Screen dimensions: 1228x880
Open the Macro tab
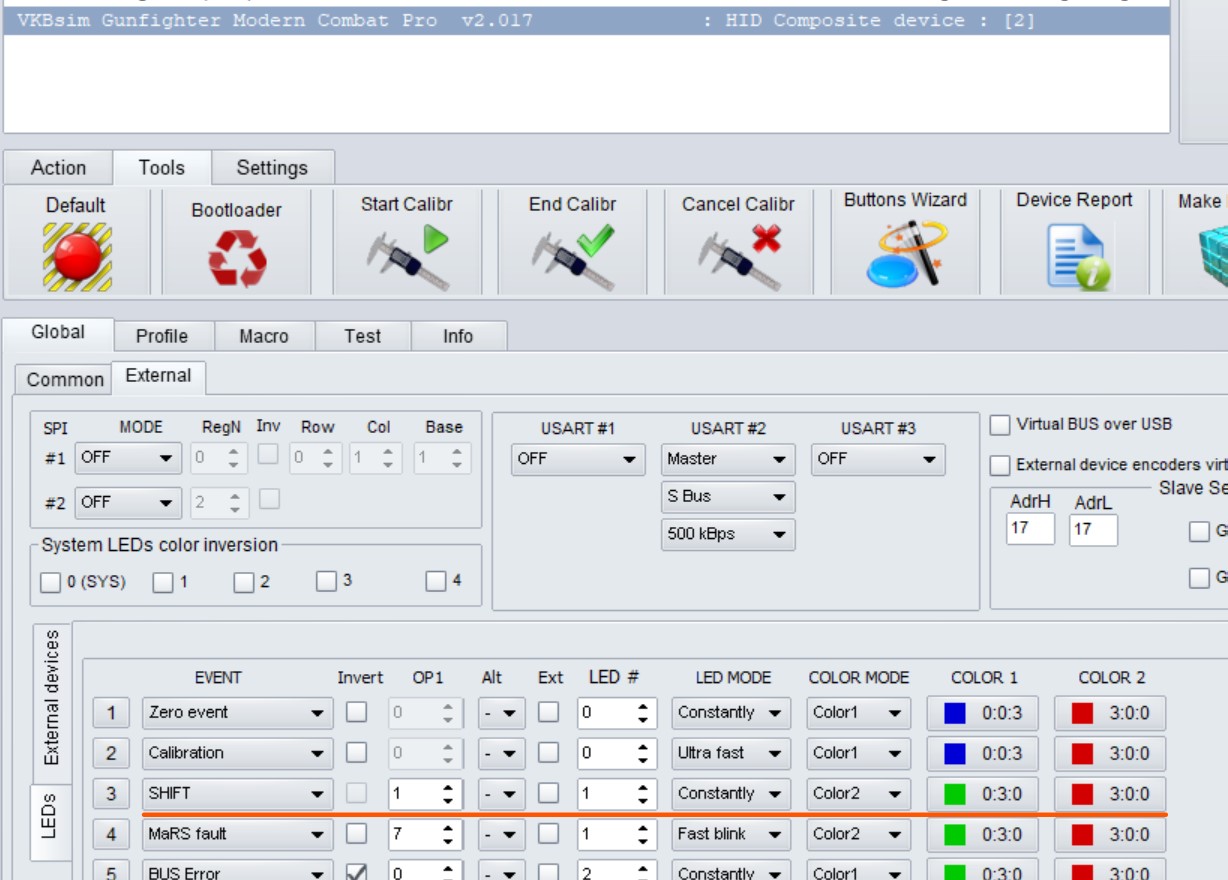coord(264,336)
